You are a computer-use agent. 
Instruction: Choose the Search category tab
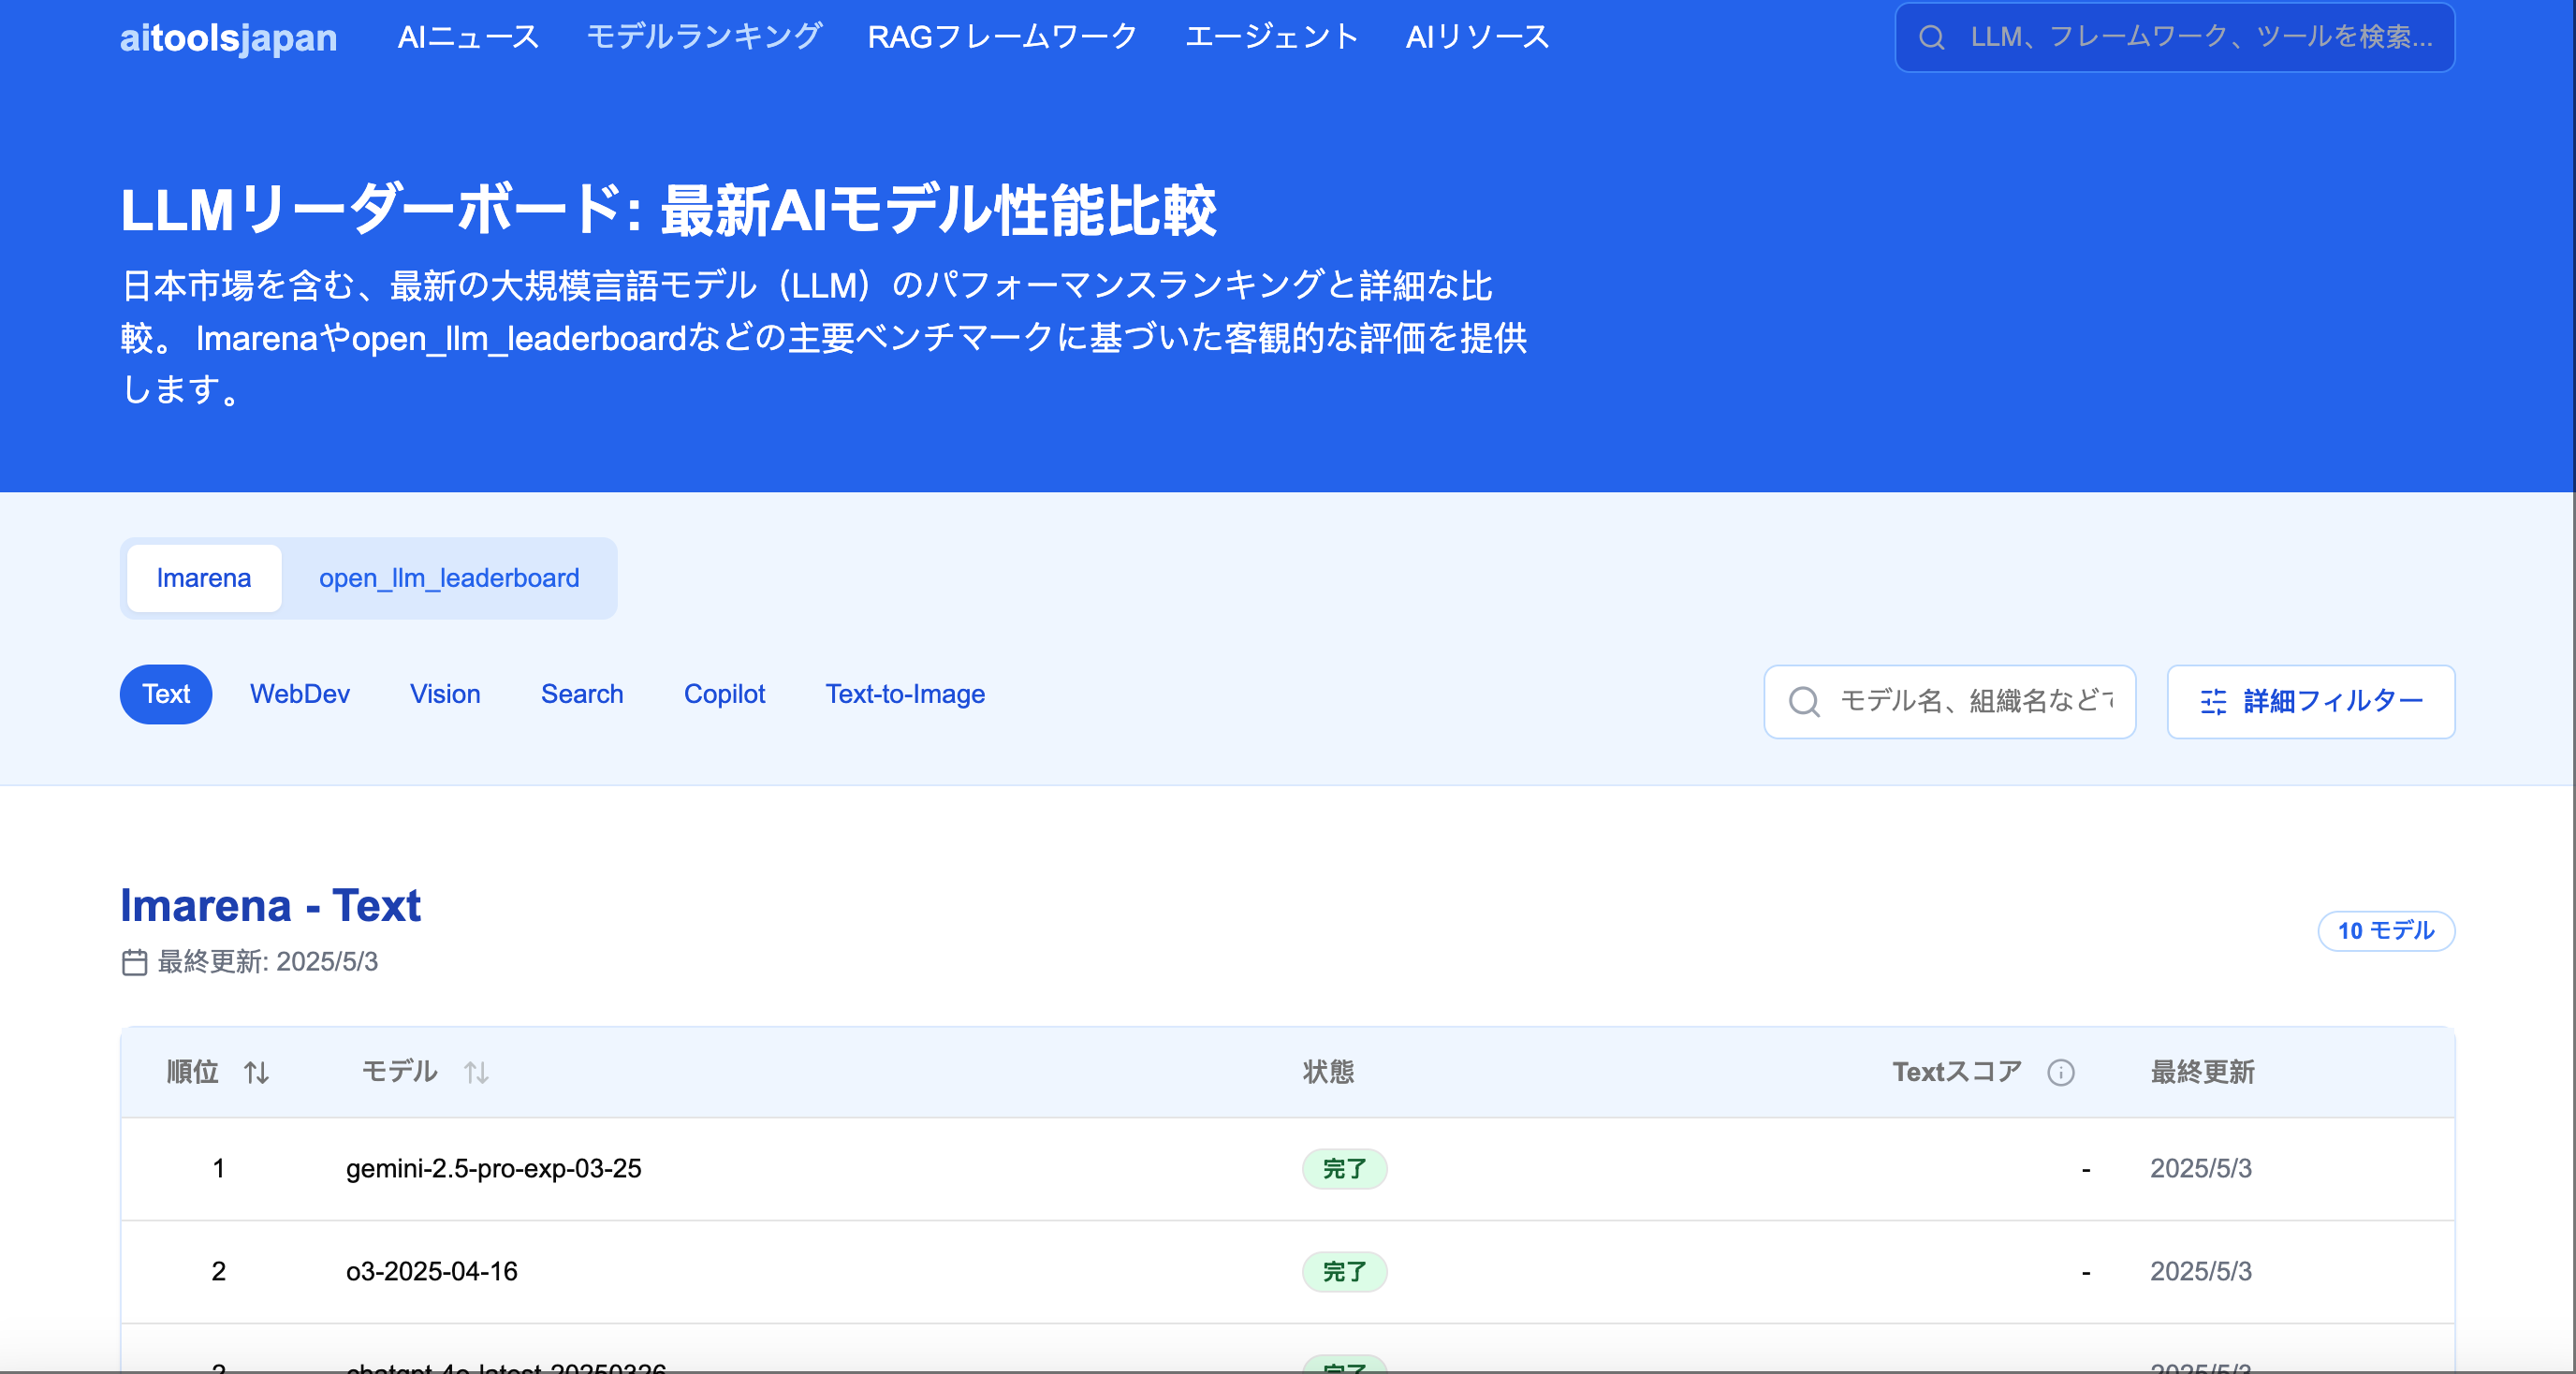[582, 694]
